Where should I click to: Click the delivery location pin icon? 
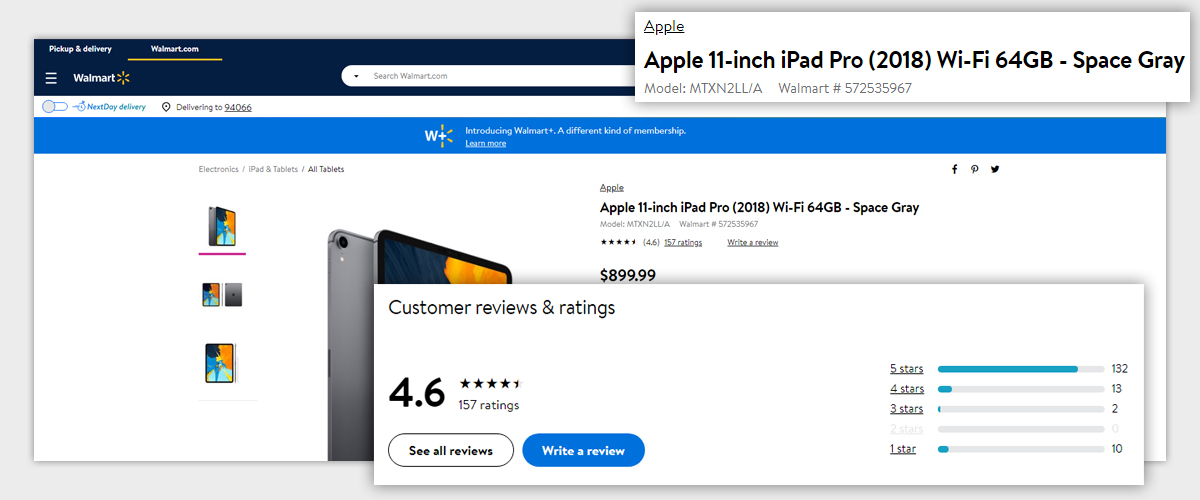pos(166,106)
